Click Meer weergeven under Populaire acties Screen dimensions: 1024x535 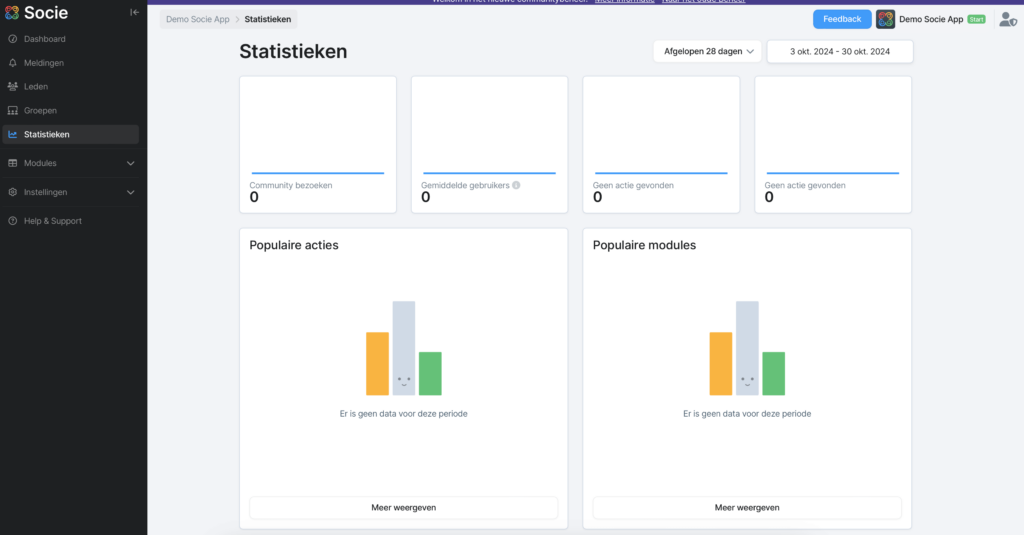(403, 508)
